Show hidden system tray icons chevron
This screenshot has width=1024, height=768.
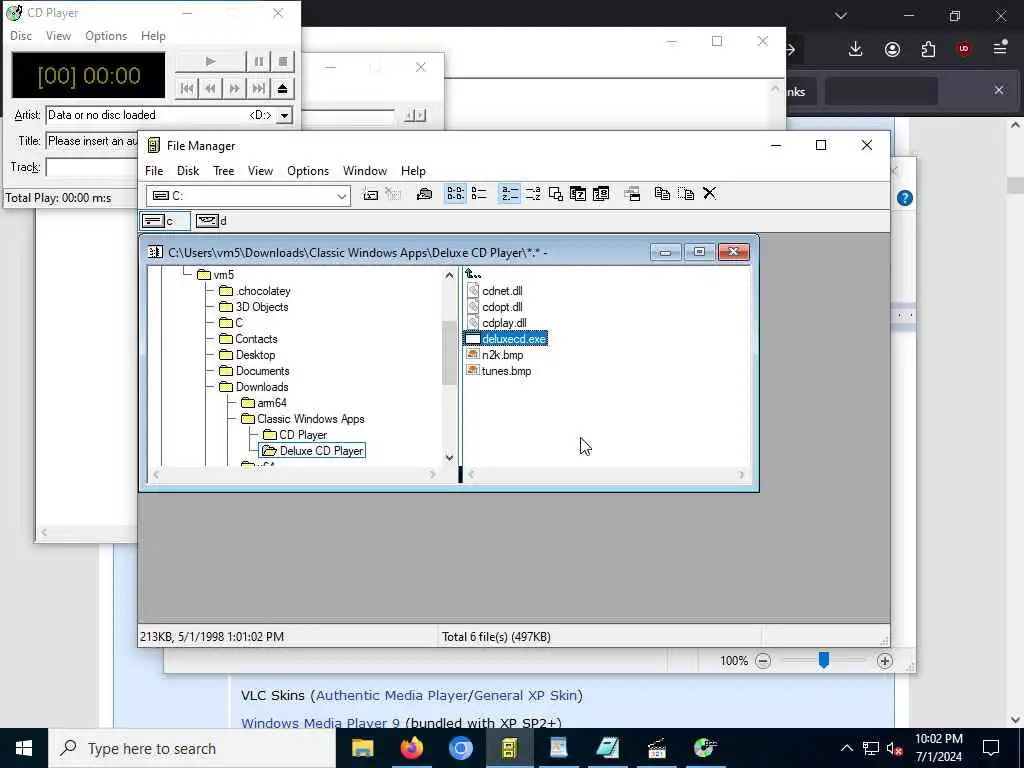[x=846, y=748]
